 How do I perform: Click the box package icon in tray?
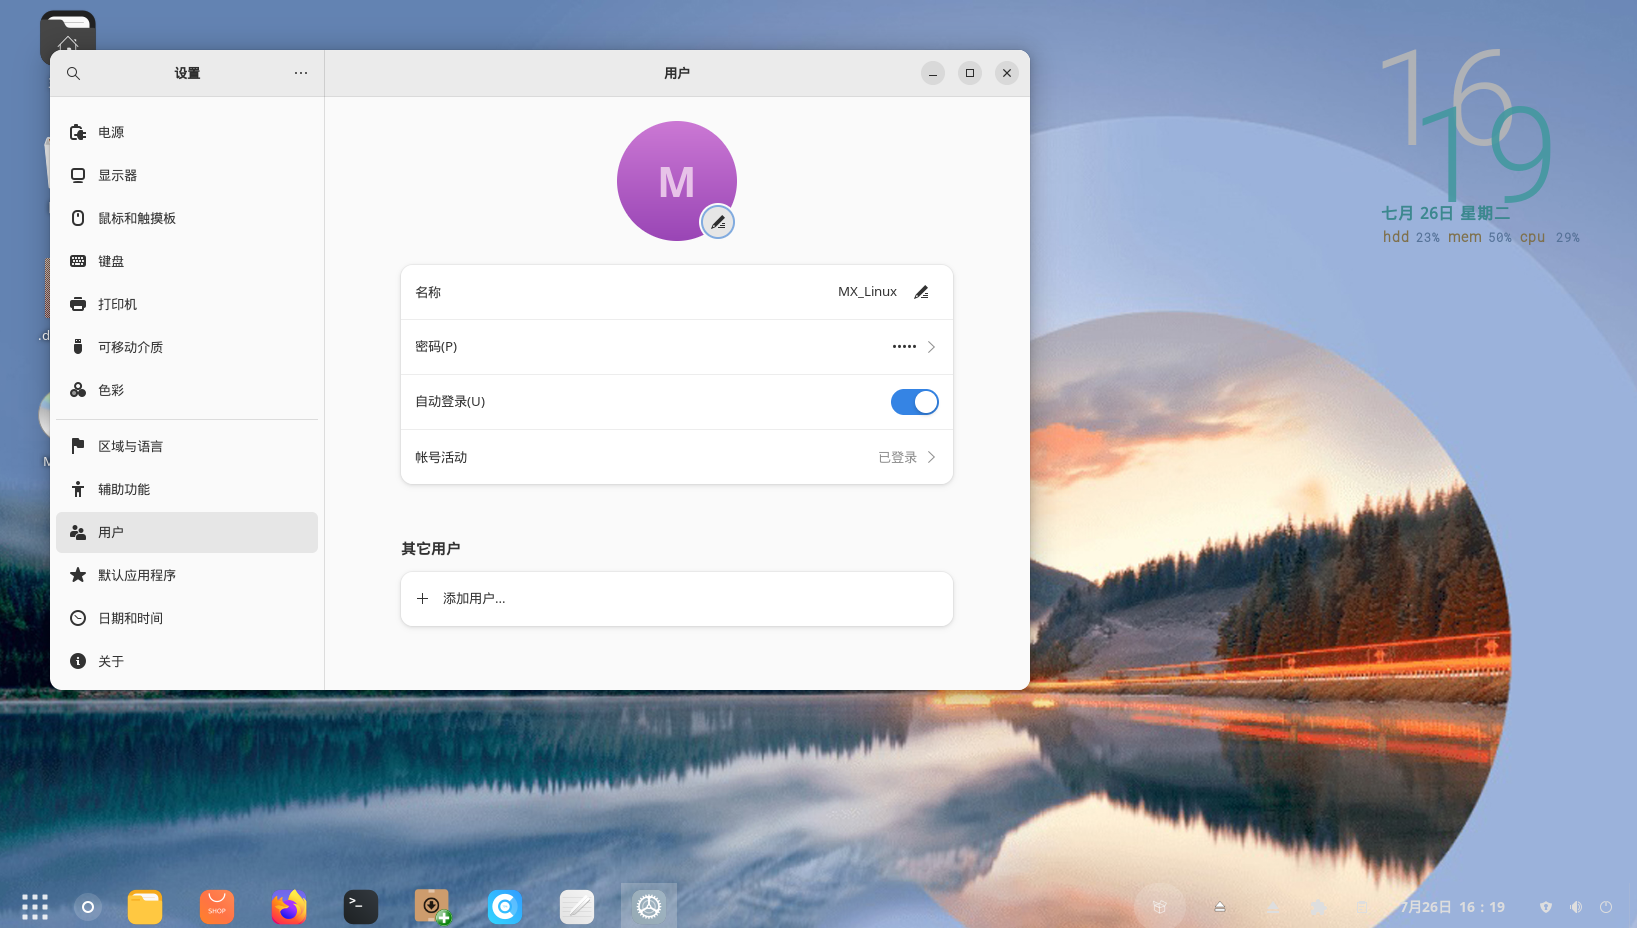[x=1160, y=907]
